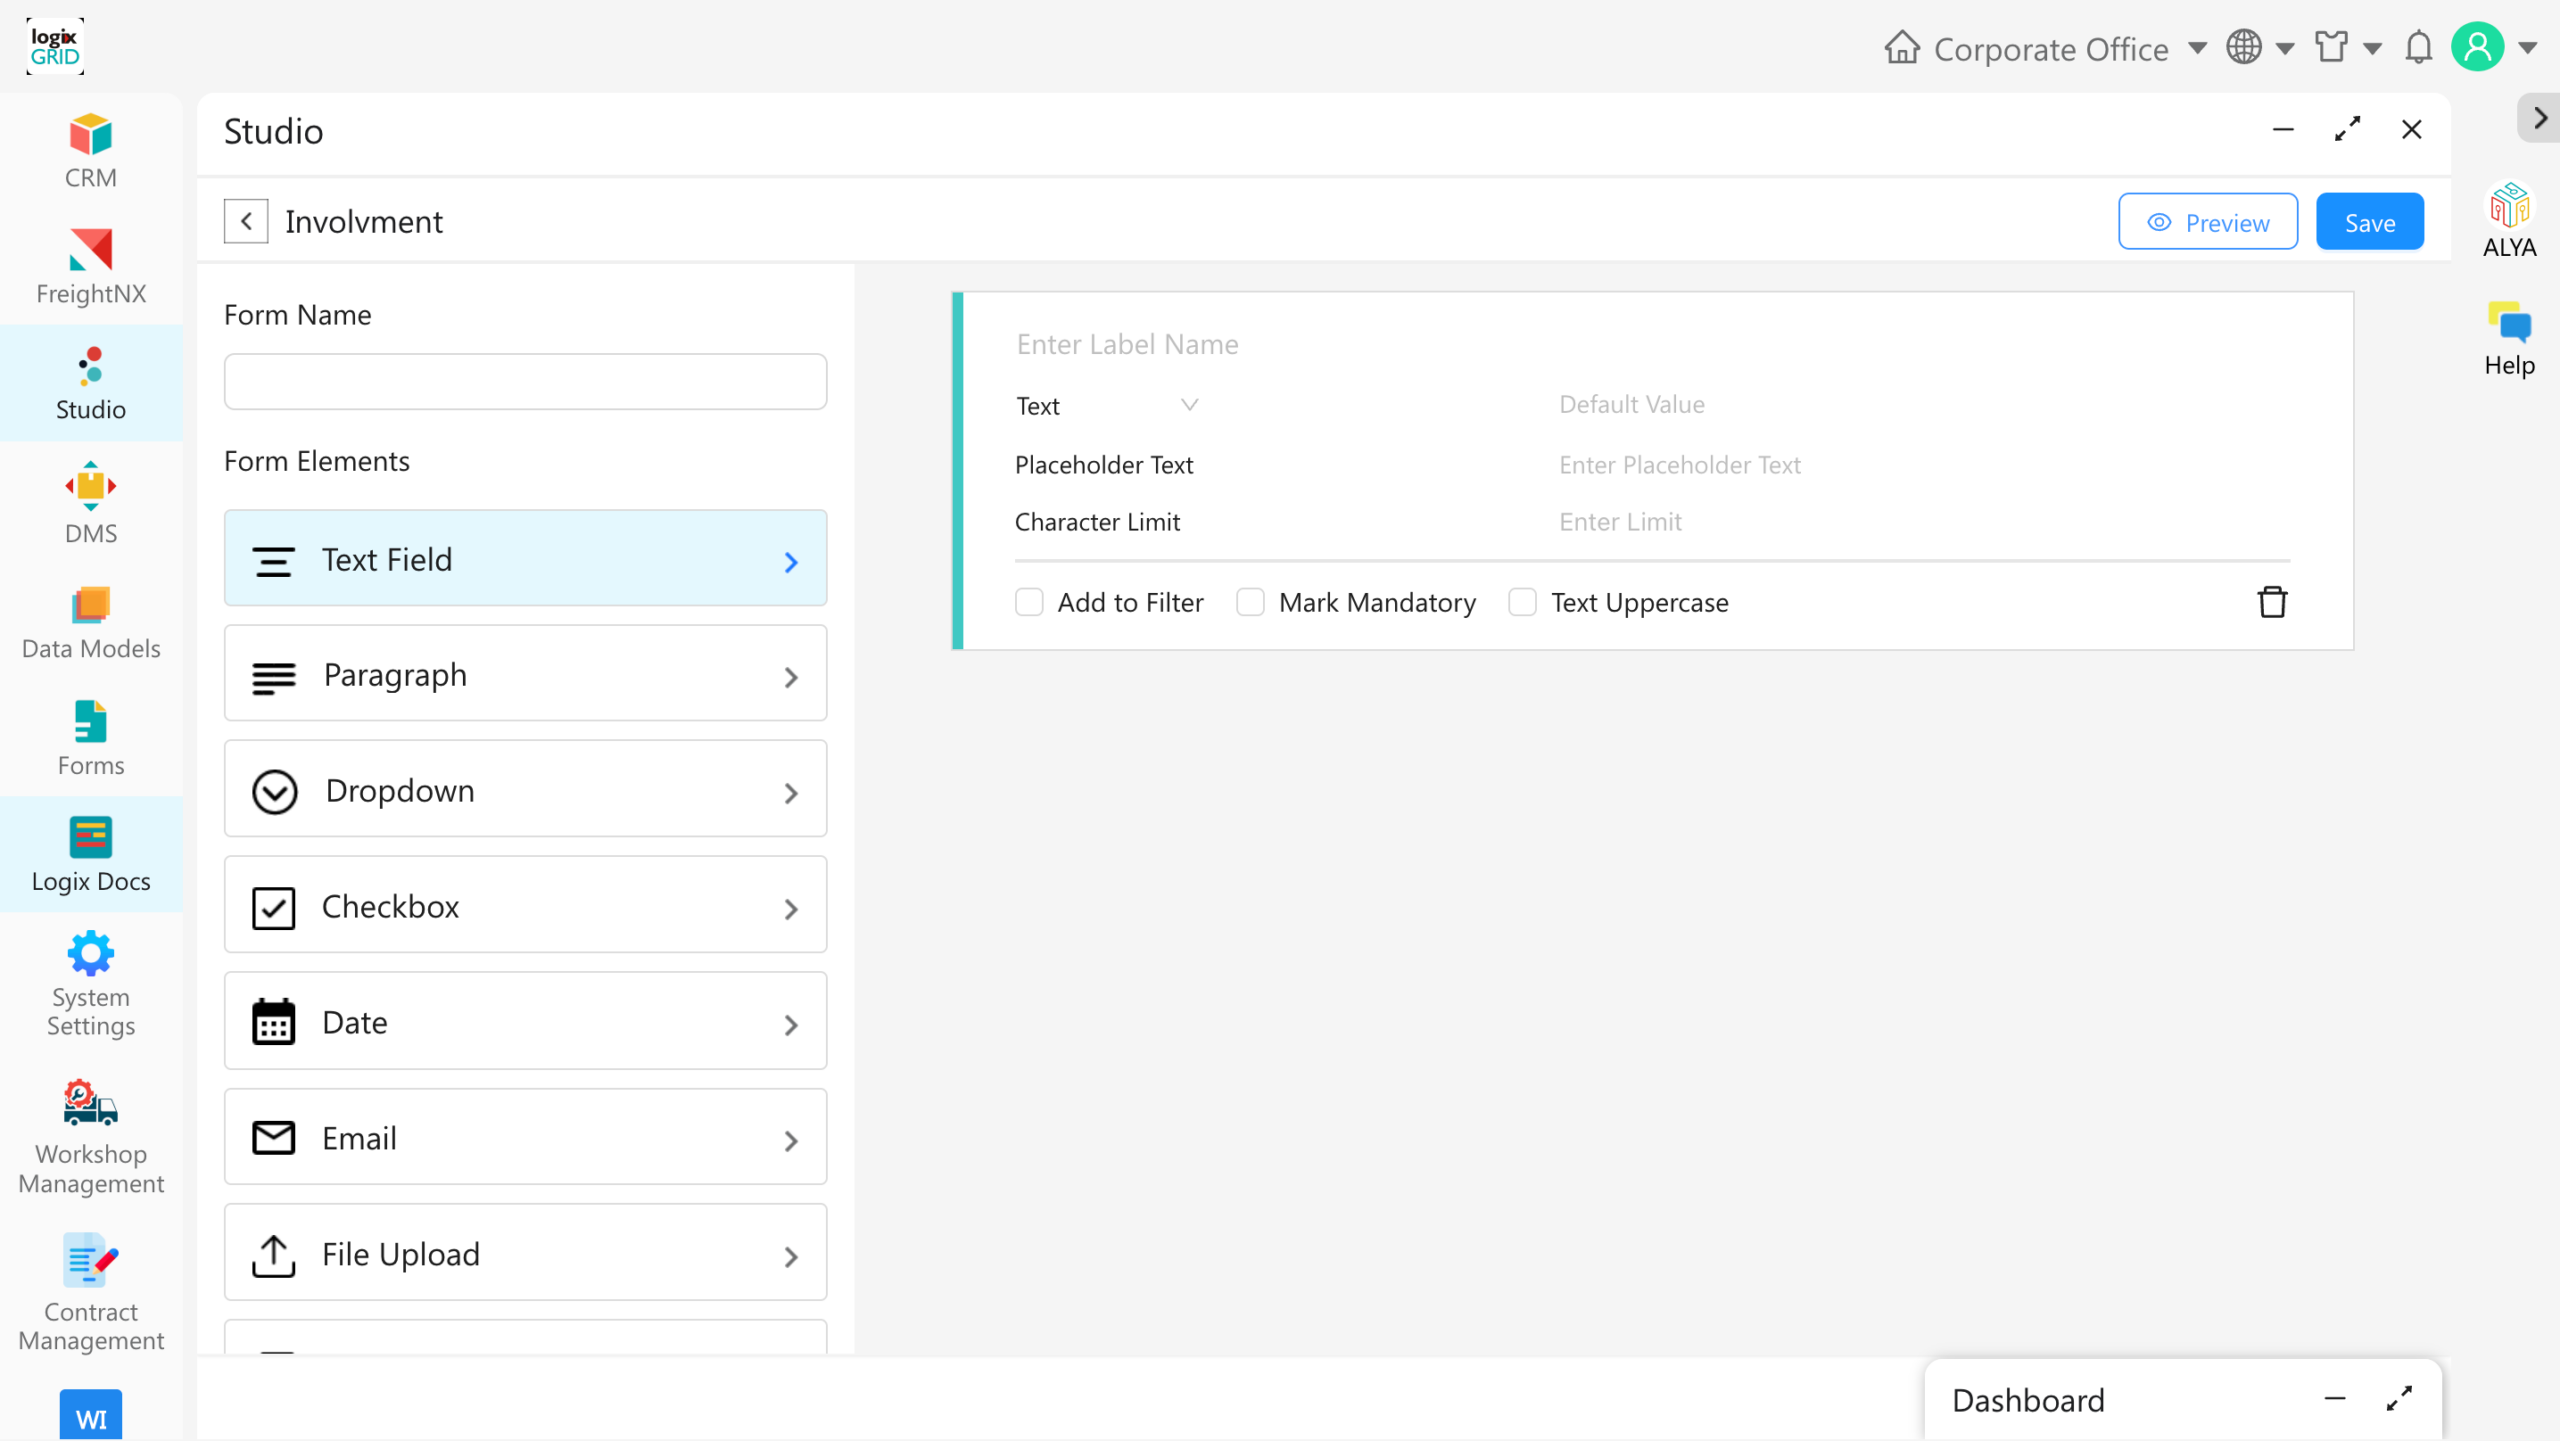
Task: Open ALYA assistant
Action: pyautogui.click(x=2509, y=220)
